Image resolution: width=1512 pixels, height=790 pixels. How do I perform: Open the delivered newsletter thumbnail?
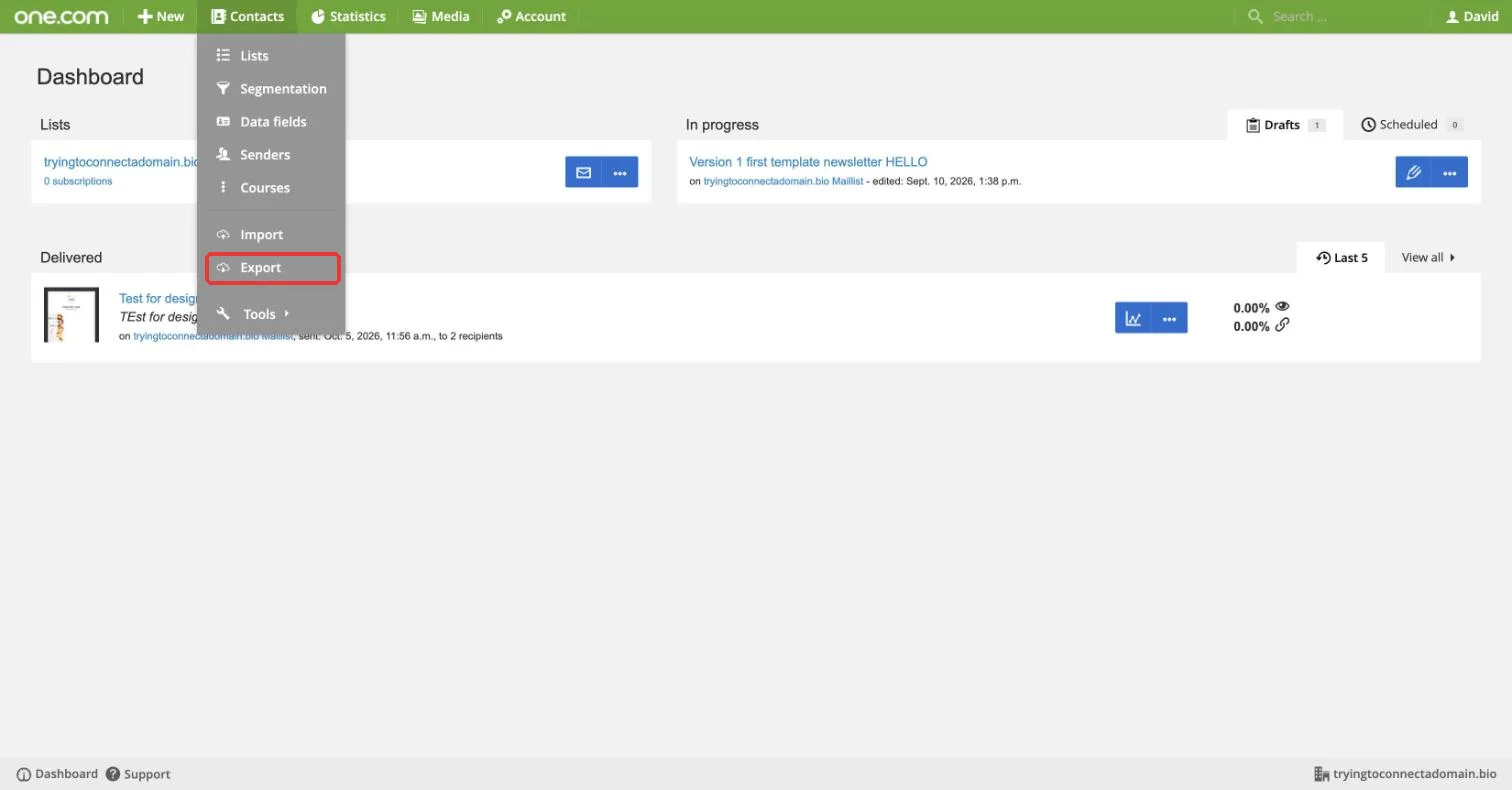pyautogui.click(x=71, y=315)
